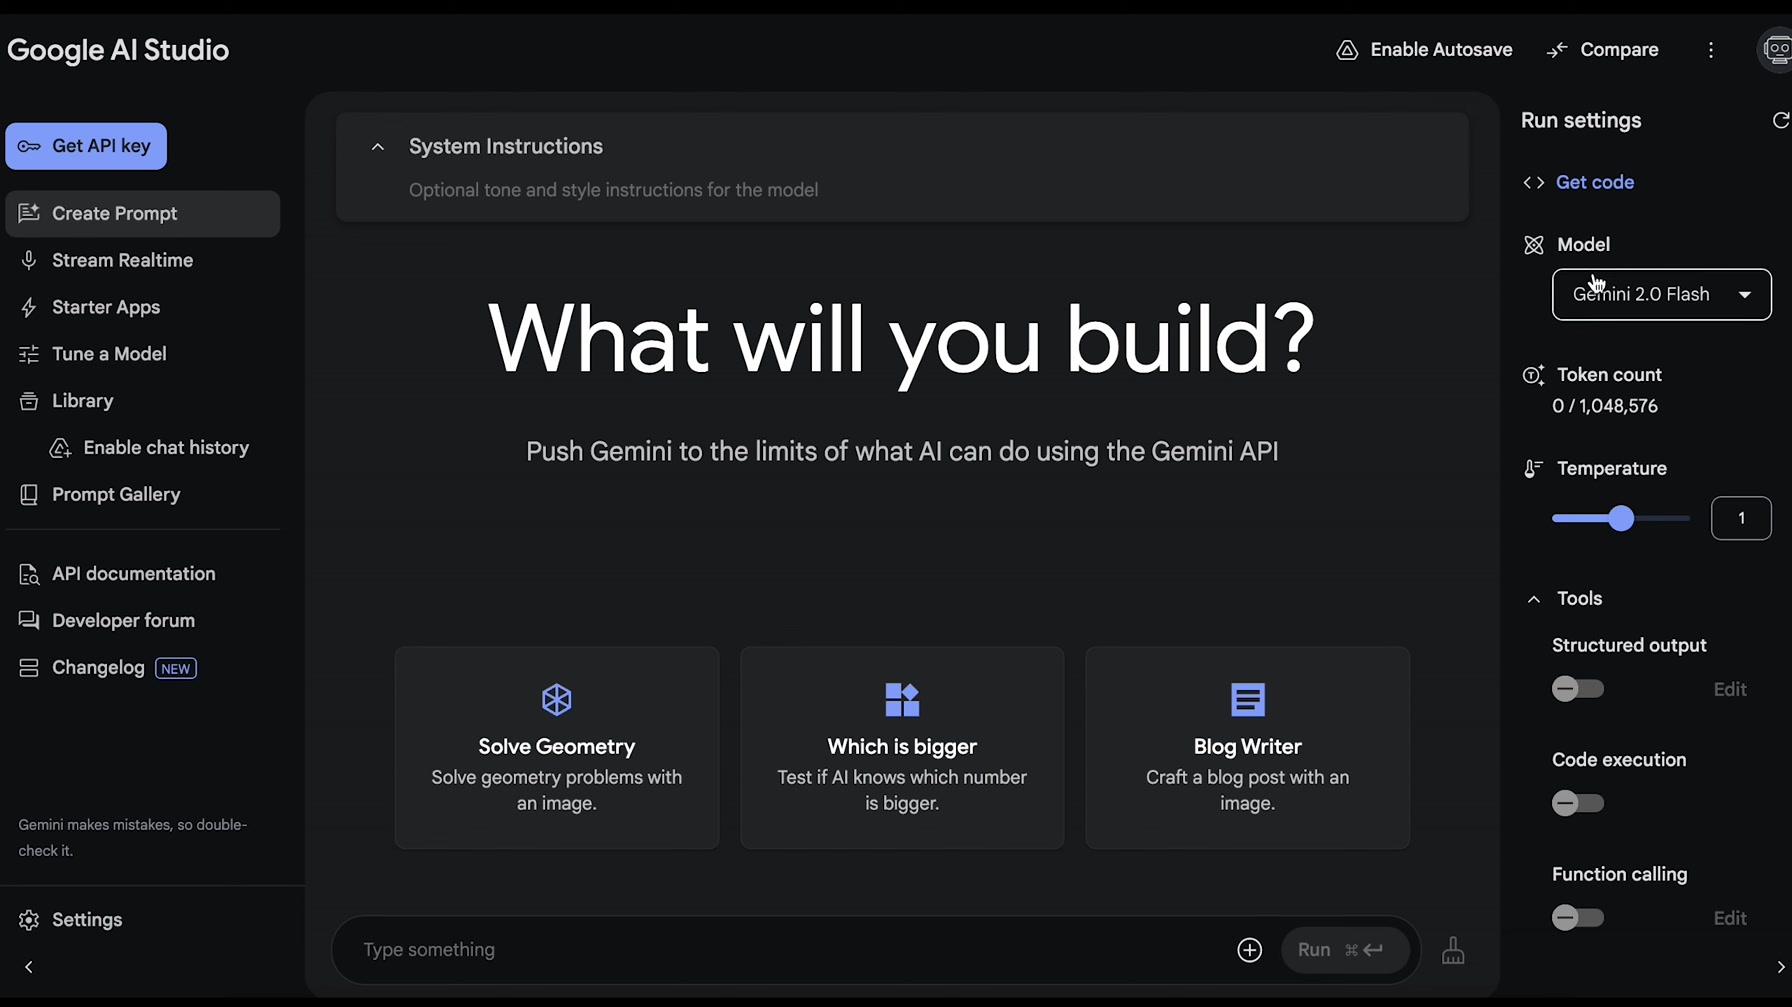The width and height of the screenshot is (1792, 1007).
Task: Open the three-dot more options menu
Action: pos(1711,50)
